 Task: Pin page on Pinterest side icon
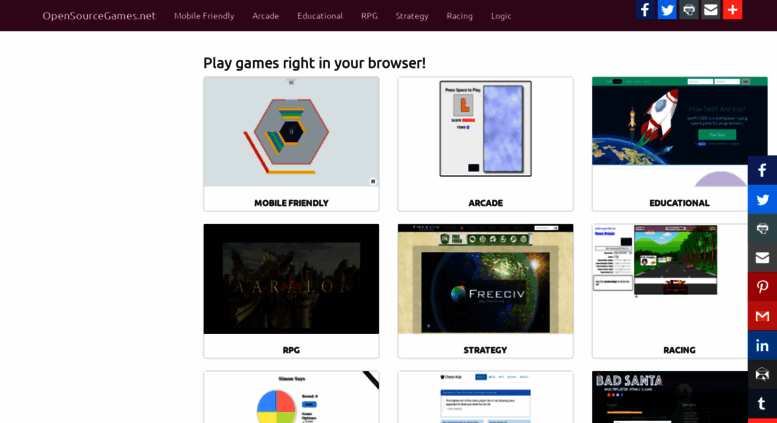(762, 287)
